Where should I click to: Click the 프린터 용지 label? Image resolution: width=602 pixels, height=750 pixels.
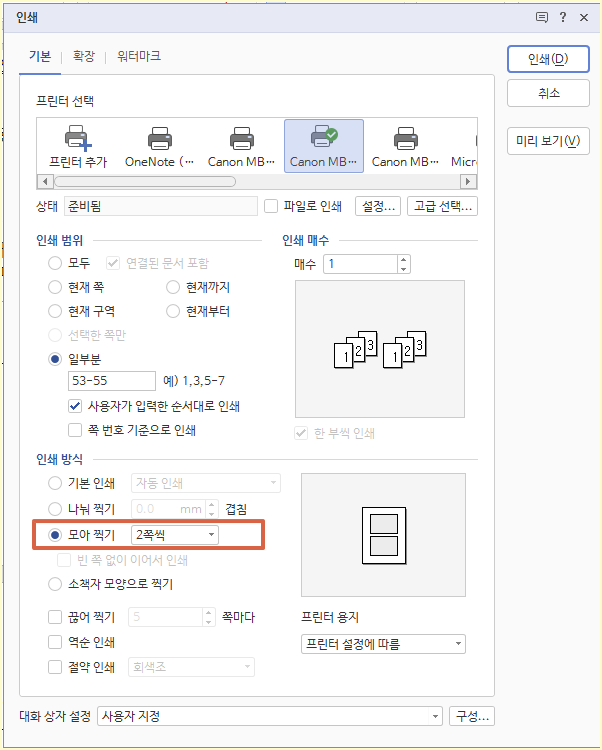(x=330, y=617)
